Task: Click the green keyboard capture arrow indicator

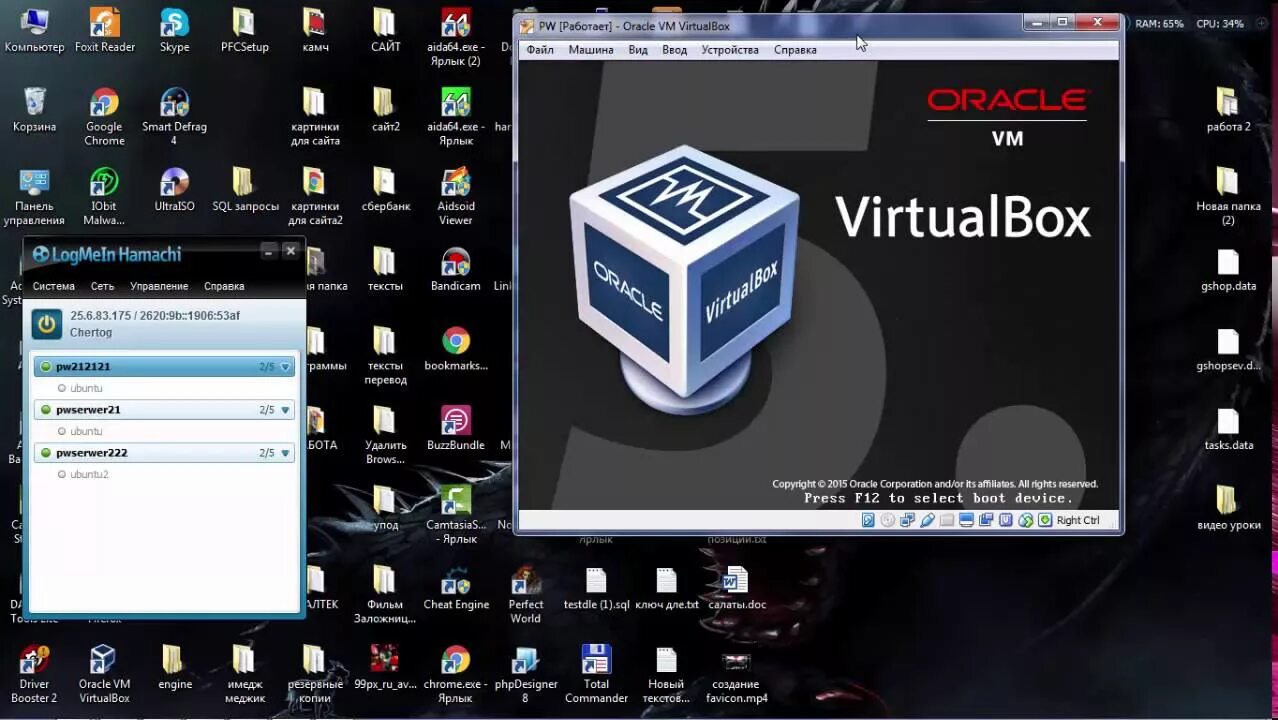Action: pyautogui.click(x=1045, y=520)
